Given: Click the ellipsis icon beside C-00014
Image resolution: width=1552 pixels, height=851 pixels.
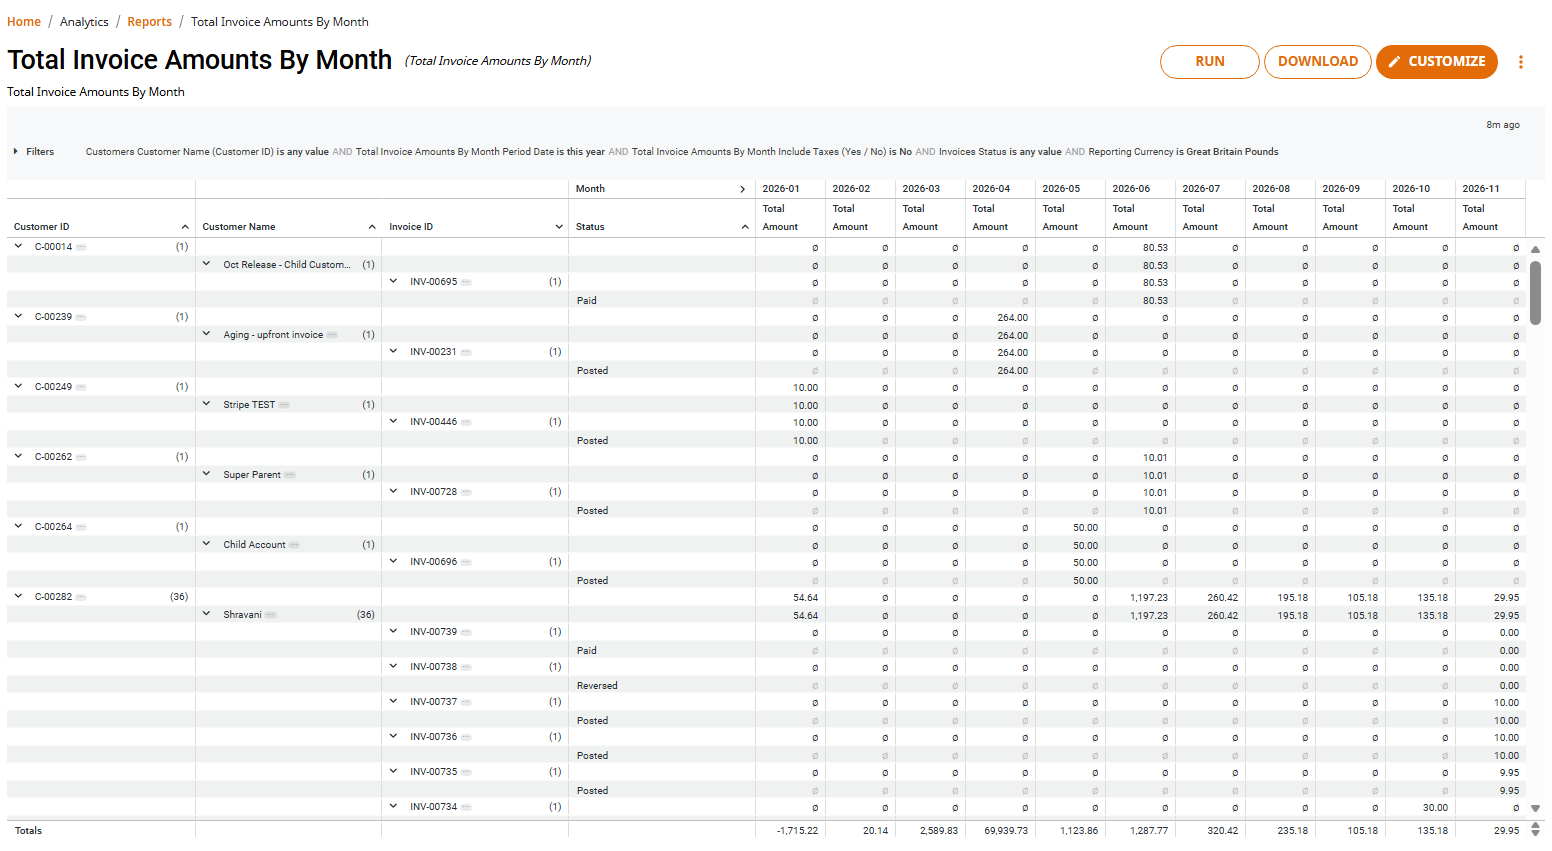Looking at the screenshot, I should click(x=81, y=247).
